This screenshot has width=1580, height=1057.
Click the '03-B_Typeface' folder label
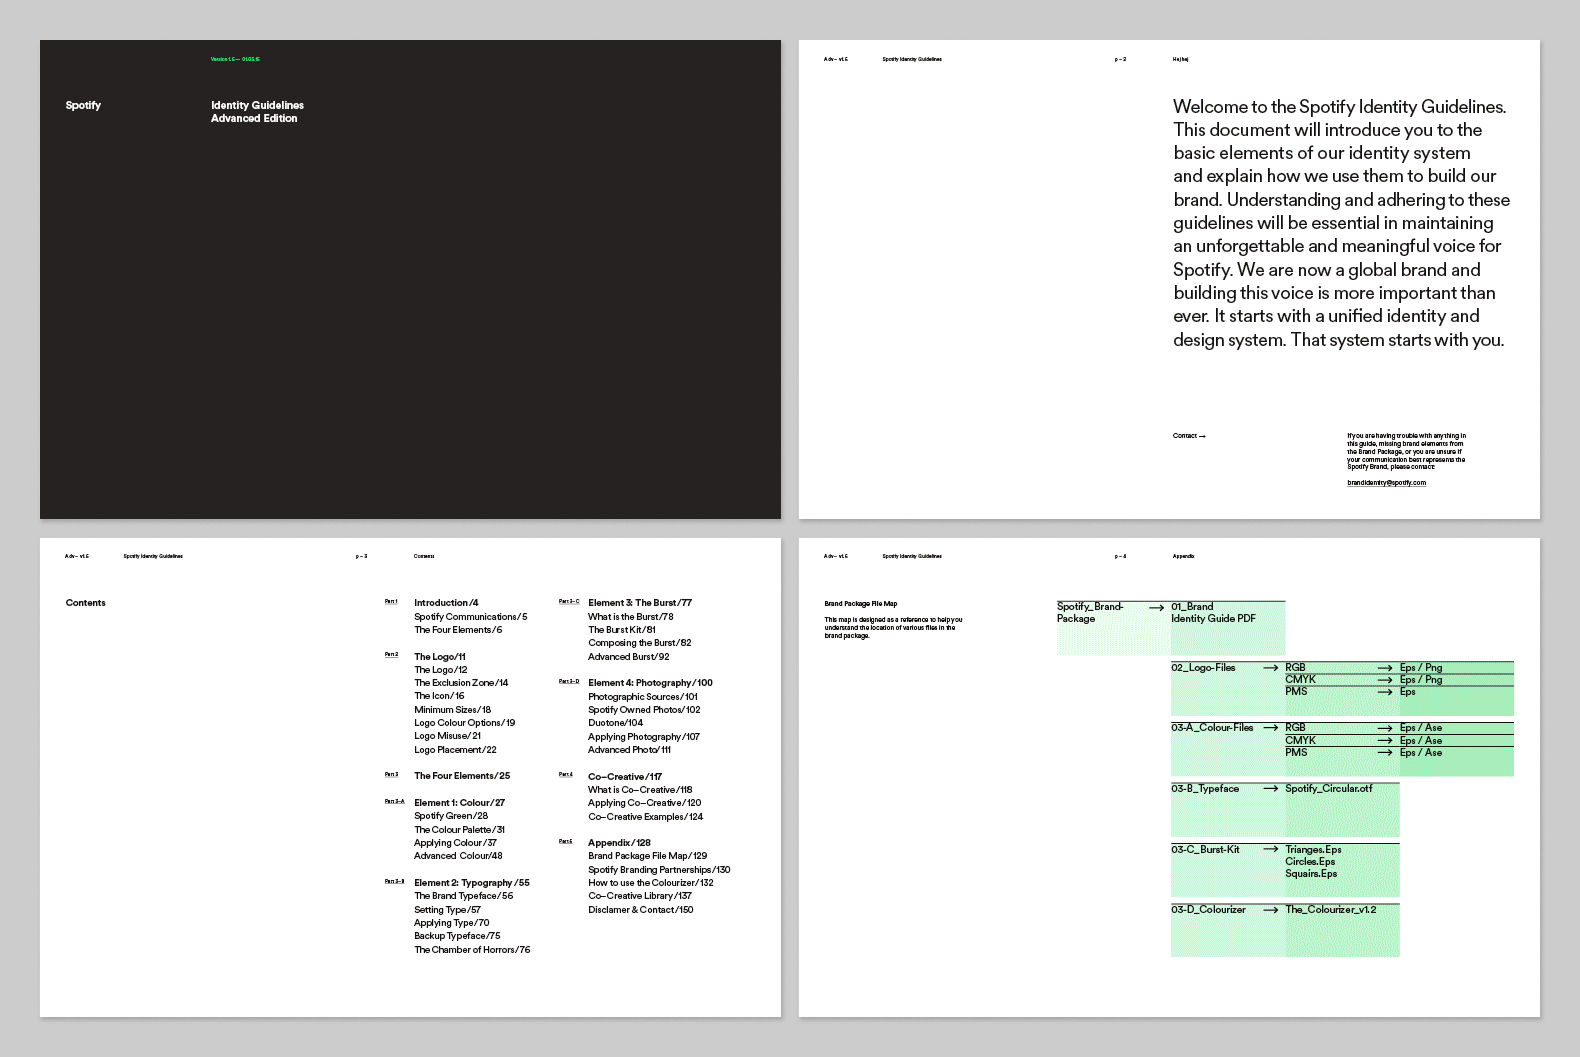click(1205, 789)
